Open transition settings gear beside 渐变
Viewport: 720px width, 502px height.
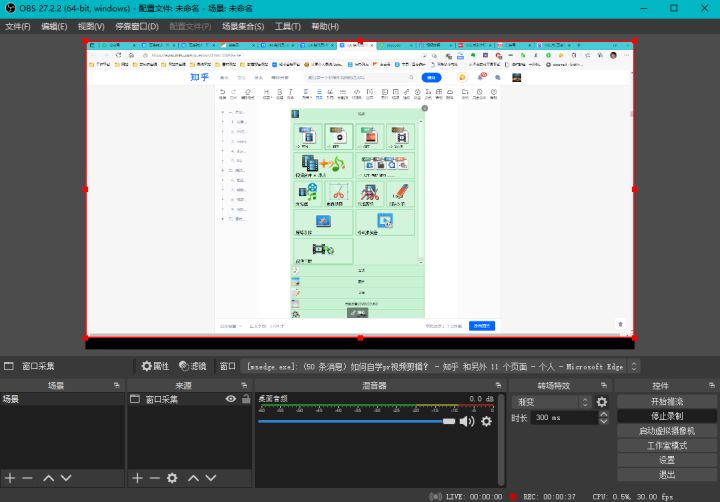[602, 402]
